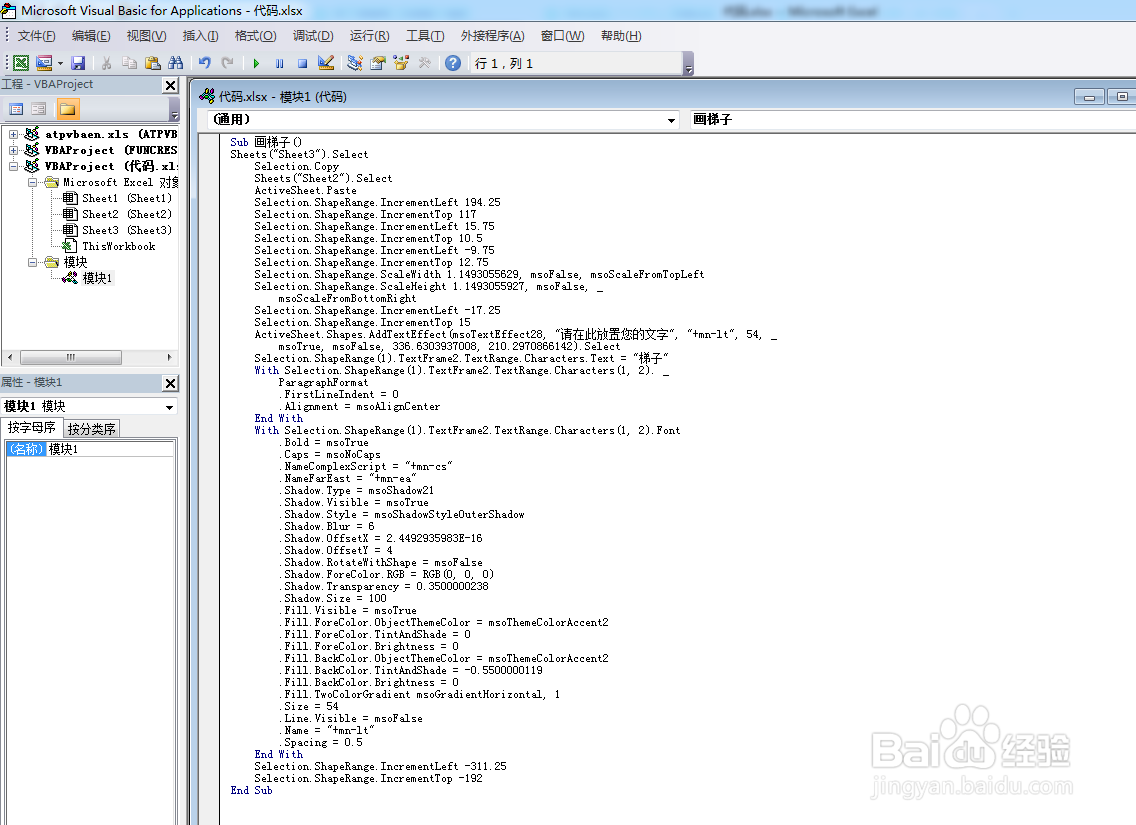The height and width of the screenshot is (825, 1136).
Task: Expand the VBAProject (FUNCRES) node
Action: pos(13,150)
